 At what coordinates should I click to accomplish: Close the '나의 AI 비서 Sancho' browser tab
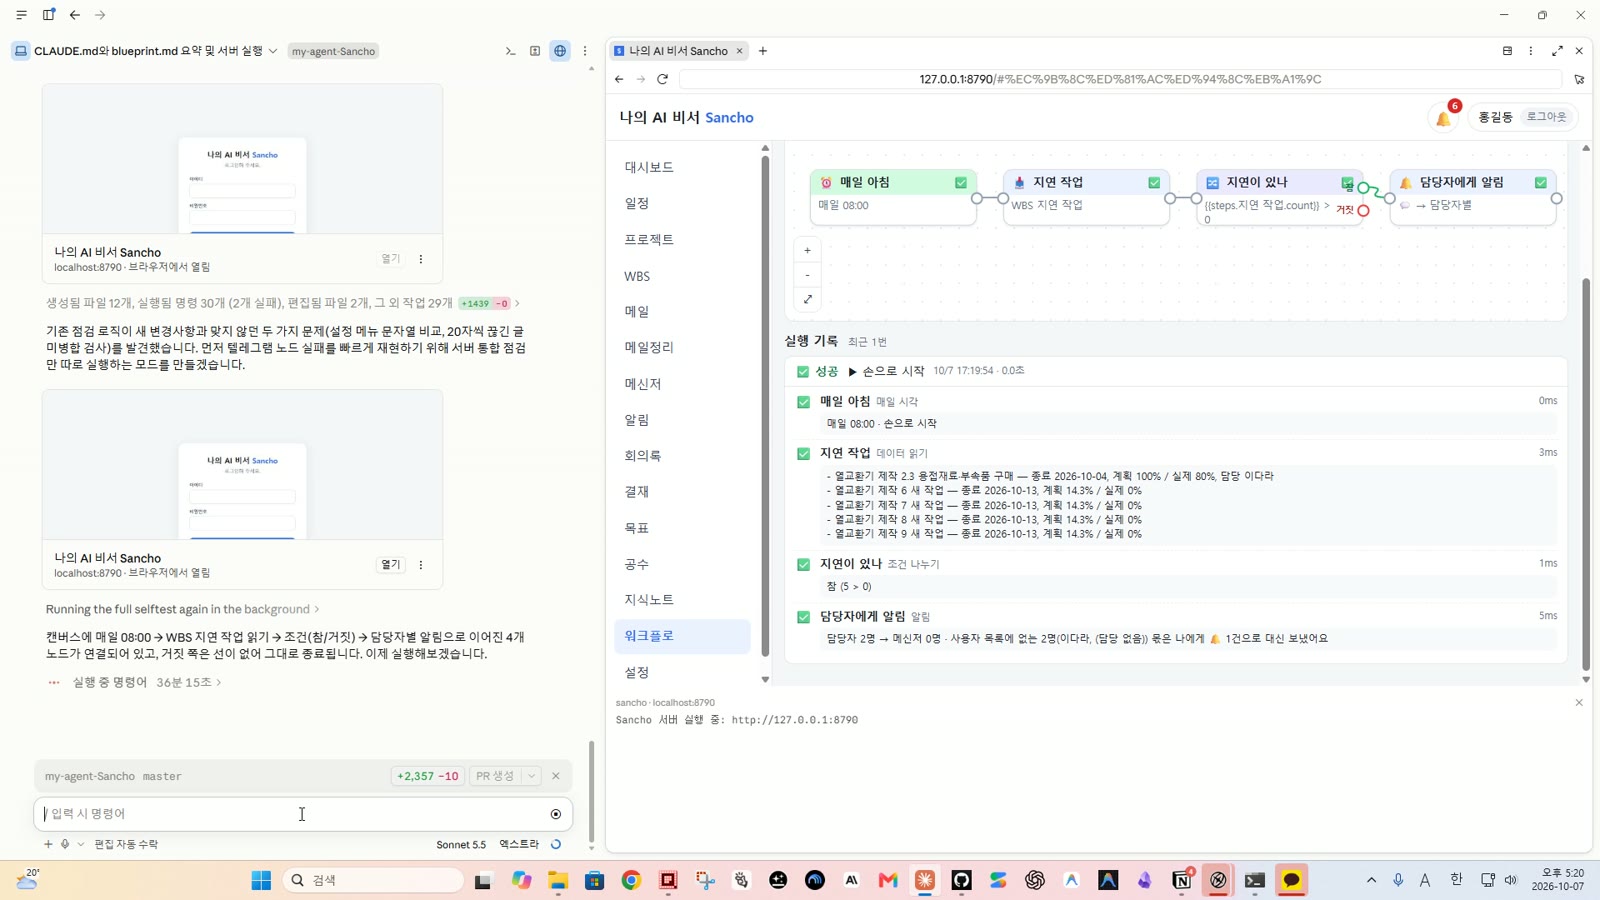pyautogui.click(x=740, y=51)
